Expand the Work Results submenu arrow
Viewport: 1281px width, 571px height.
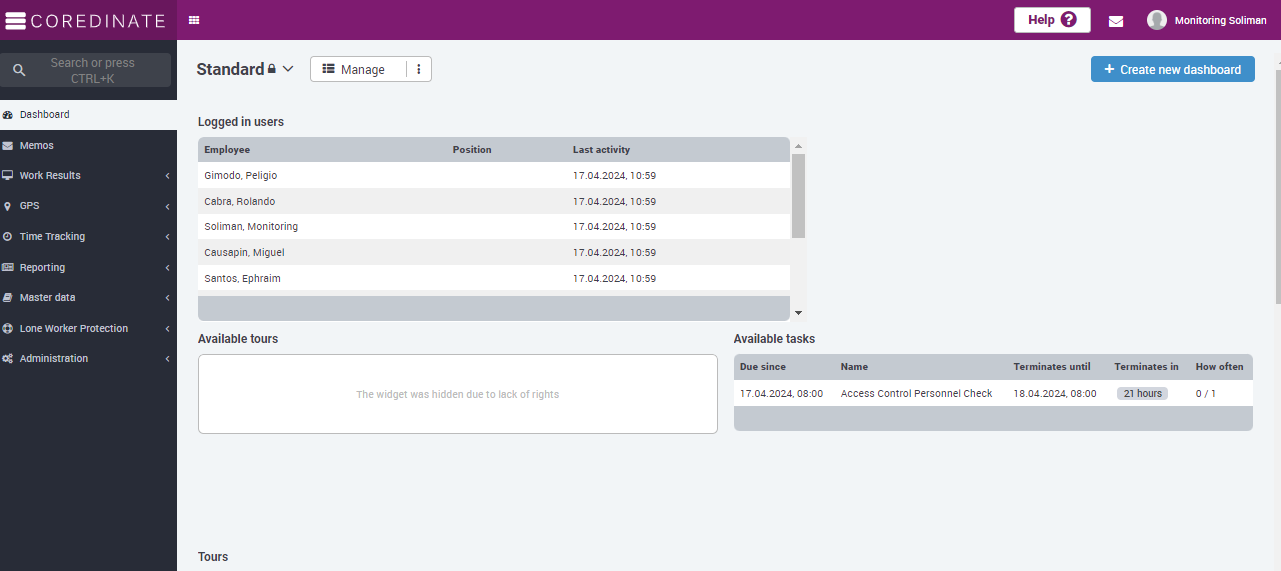click(x=167, y=176)
